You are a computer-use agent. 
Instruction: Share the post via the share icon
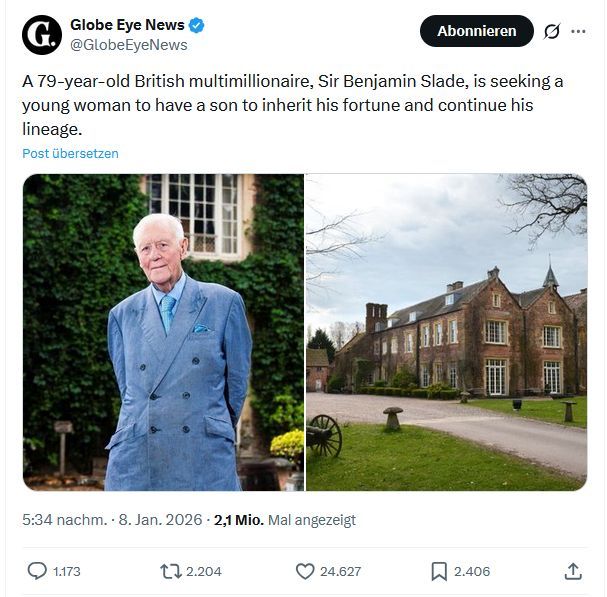pos(573,571)
